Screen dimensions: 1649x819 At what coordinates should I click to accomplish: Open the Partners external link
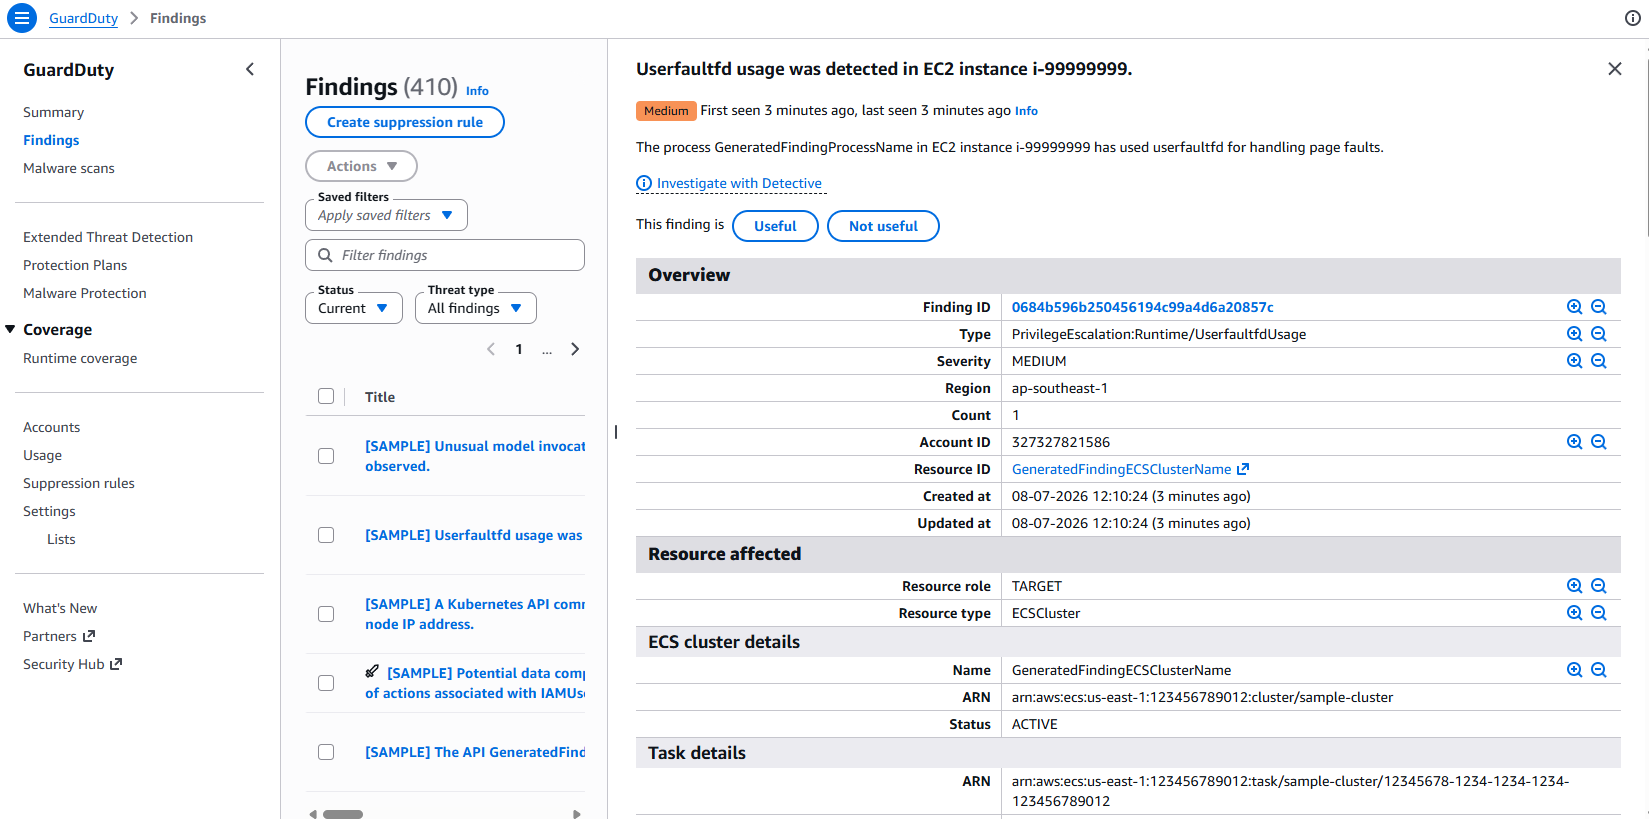[x=59, y=636]
